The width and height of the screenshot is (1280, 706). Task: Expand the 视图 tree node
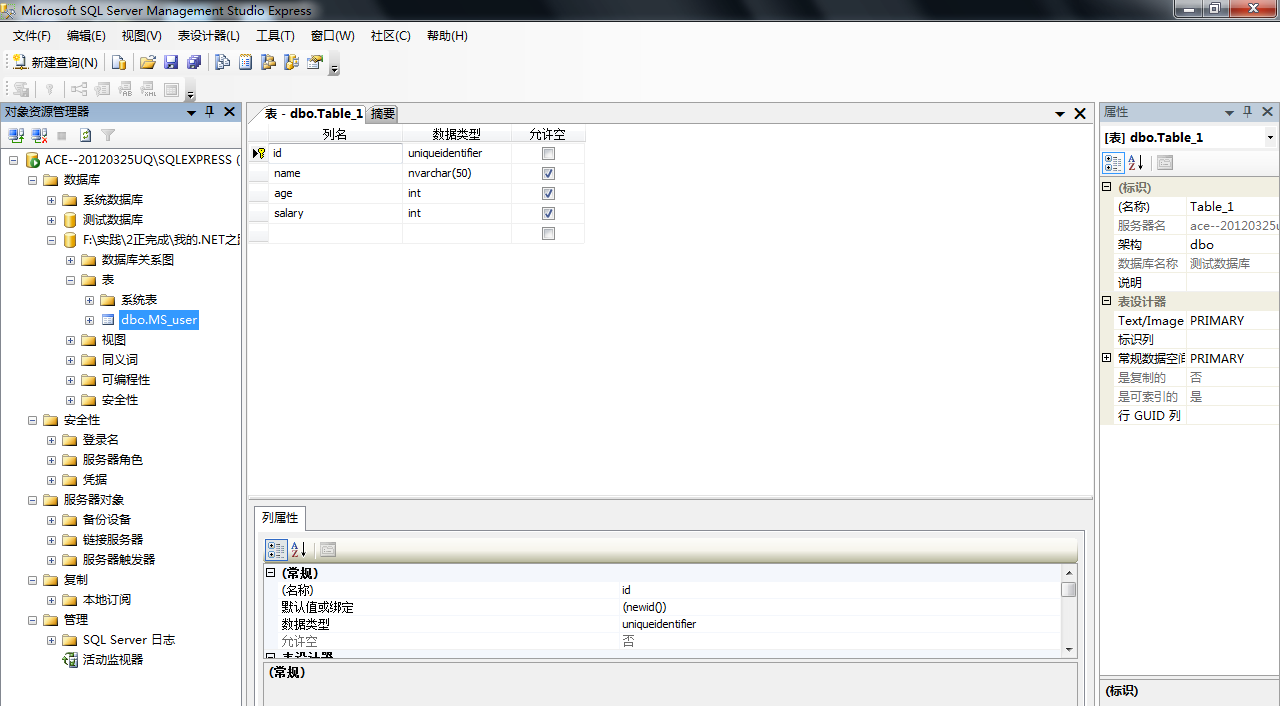coord(70,340)
